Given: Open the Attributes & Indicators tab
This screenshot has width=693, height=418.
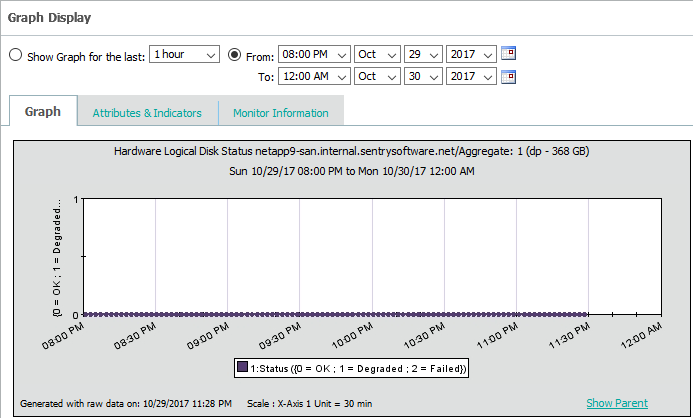Looking at the screenshot, I should click(x=147, y=113).
